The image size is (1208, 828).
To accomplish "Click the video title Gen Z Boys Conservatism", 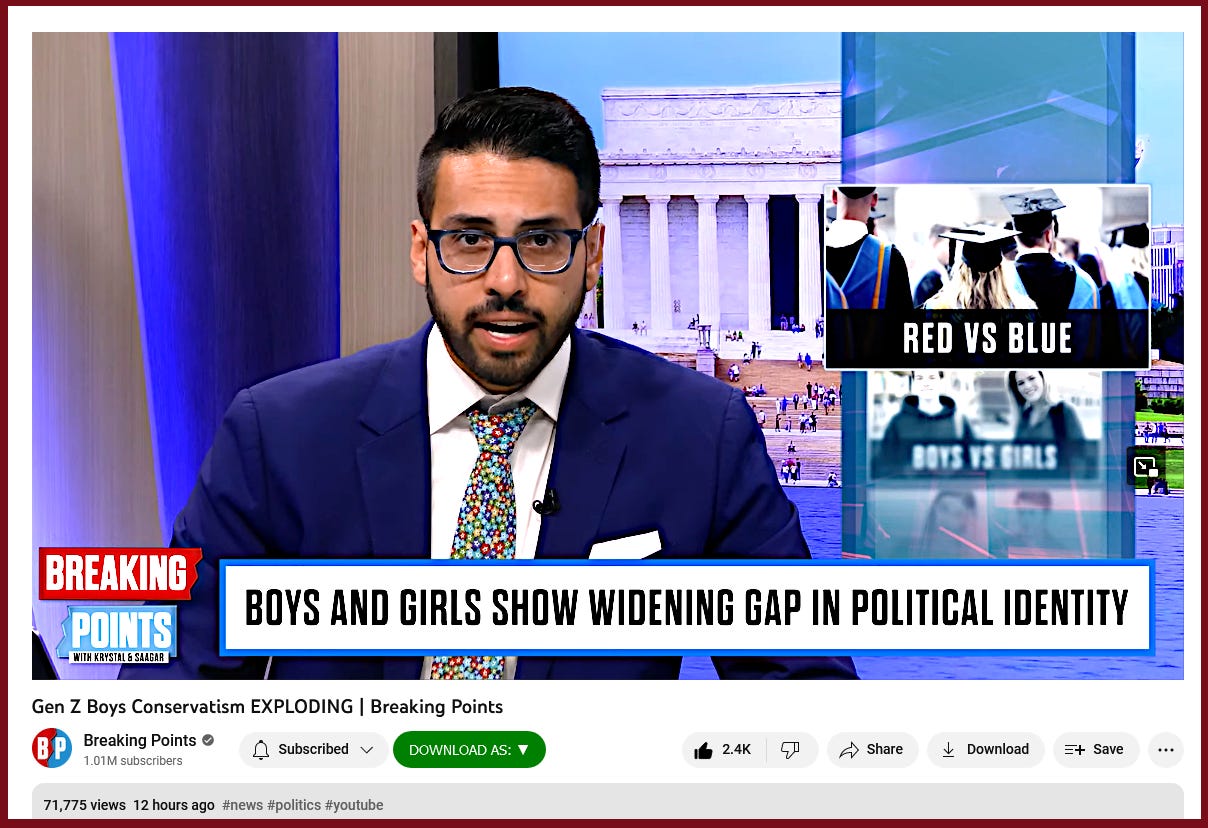I will click(x=267, y=707).
